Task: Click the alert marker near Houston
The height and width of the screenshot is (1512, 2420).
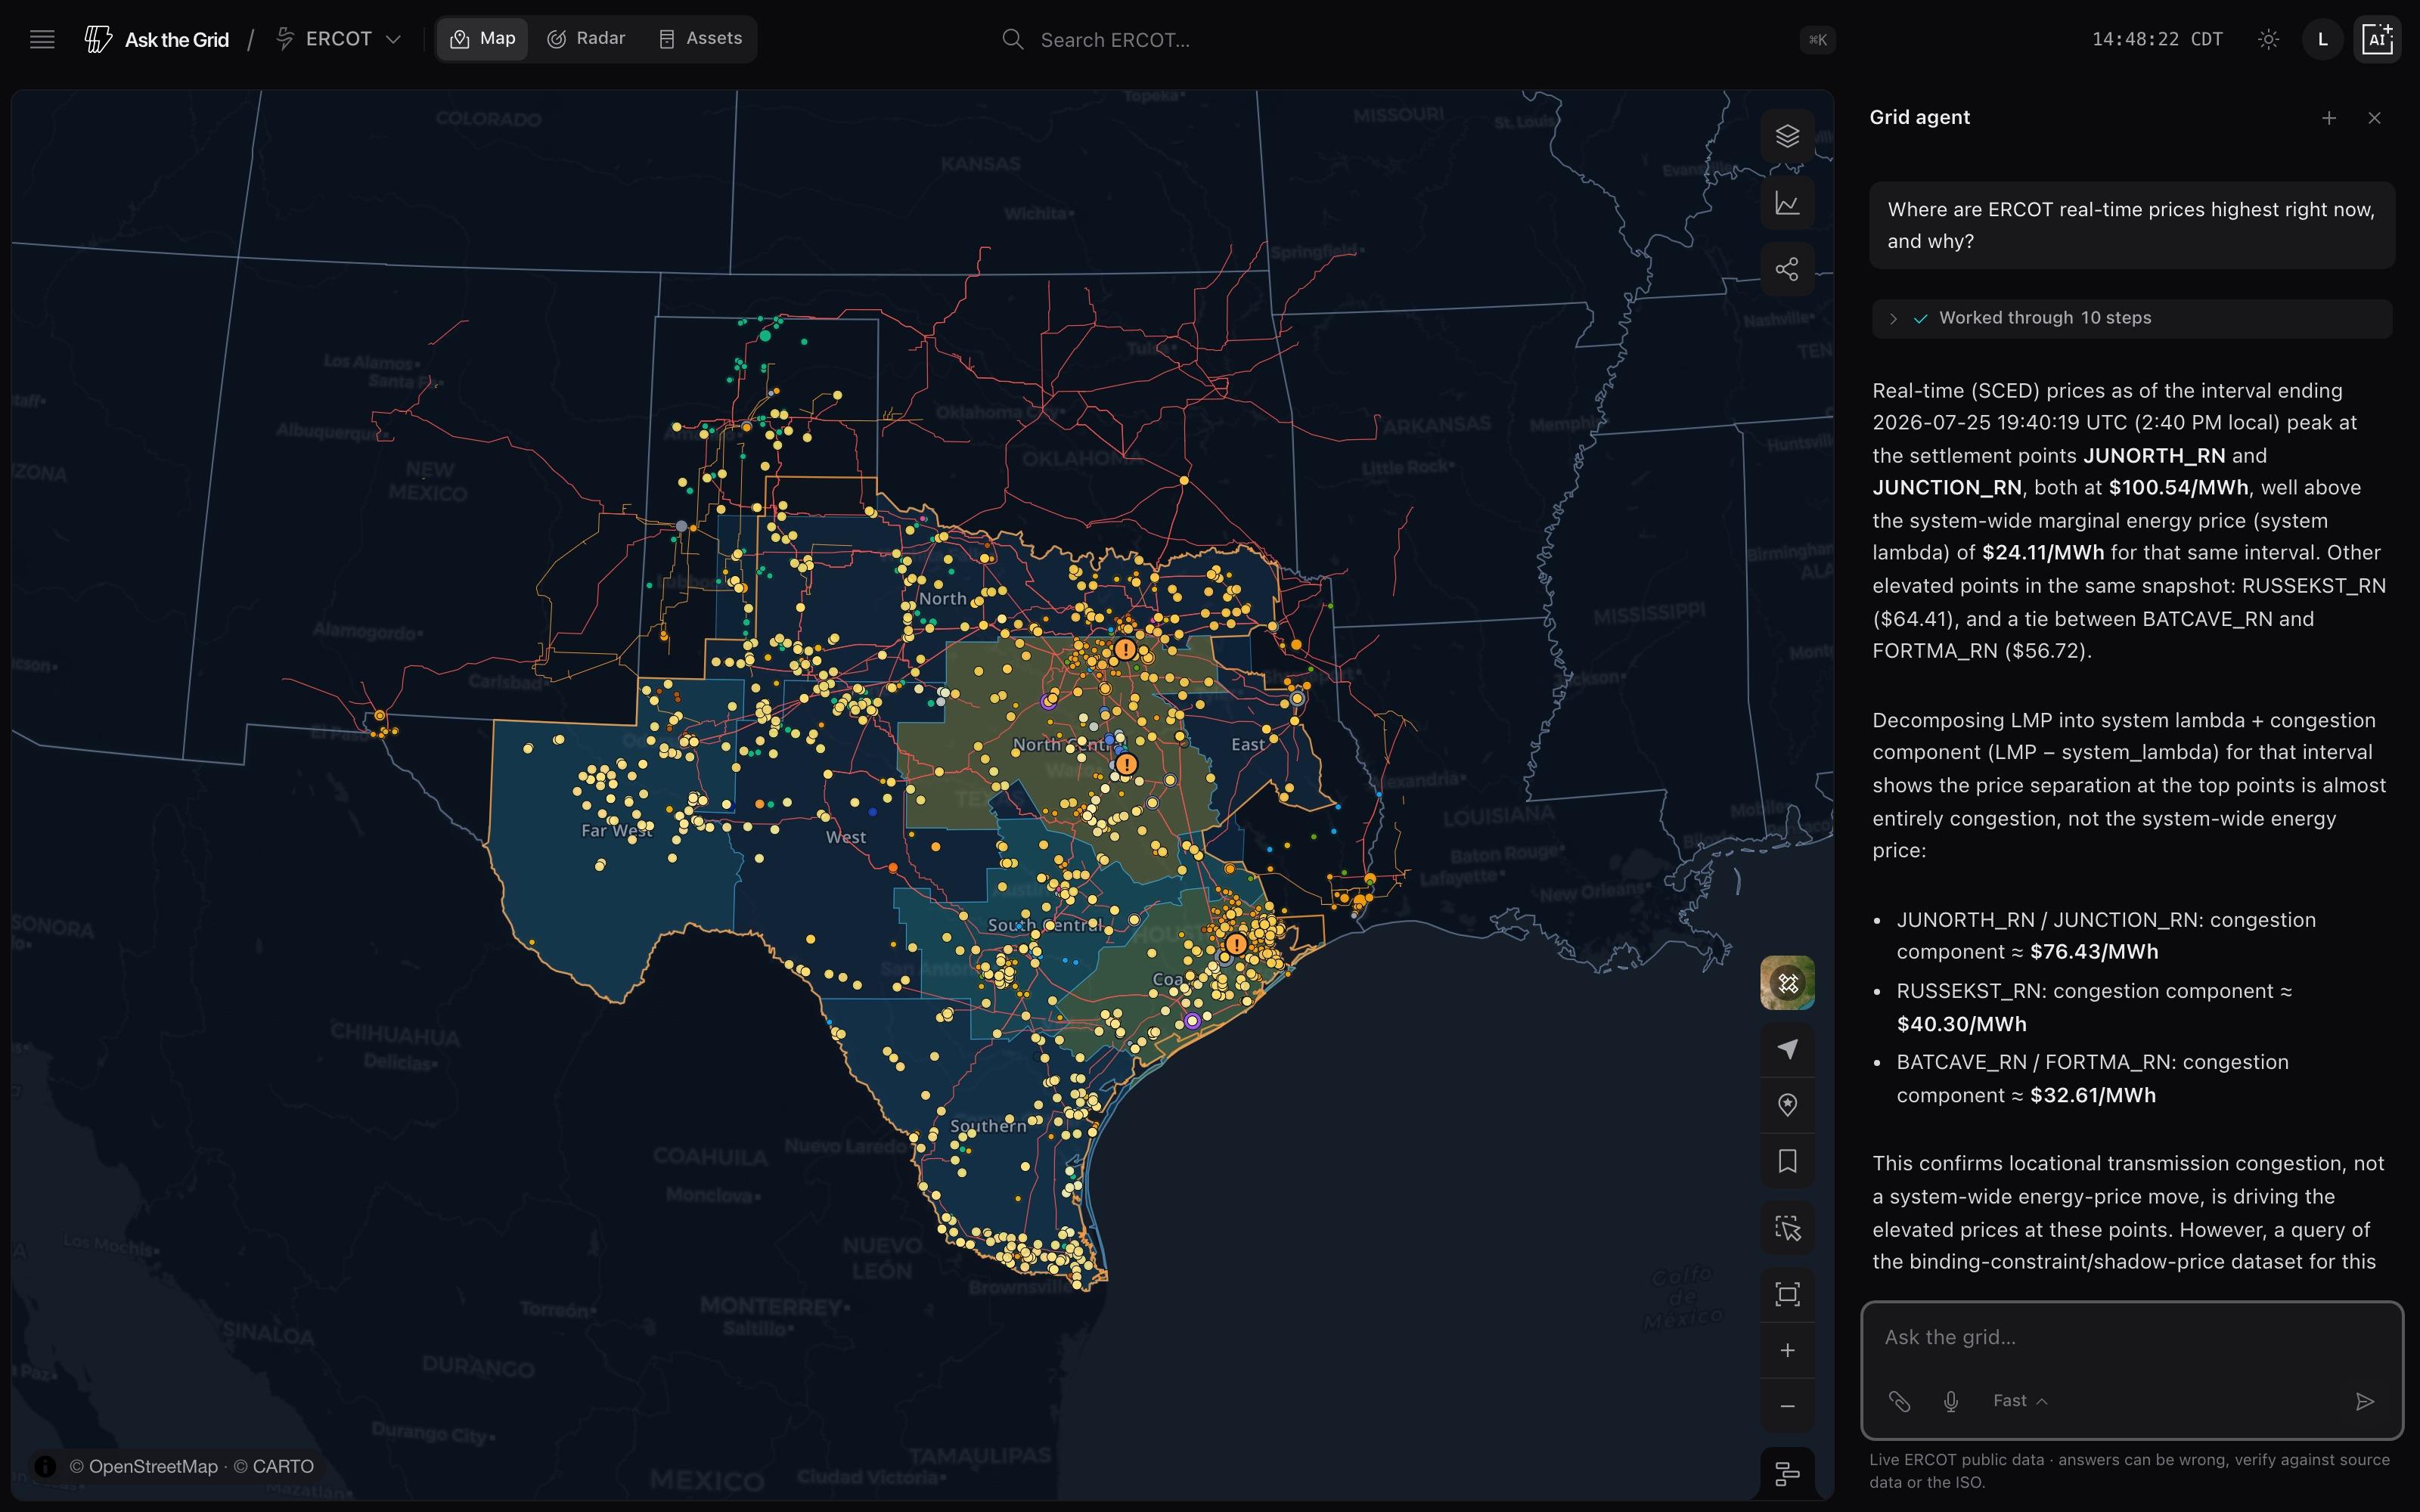Action: click(1236, 943)
